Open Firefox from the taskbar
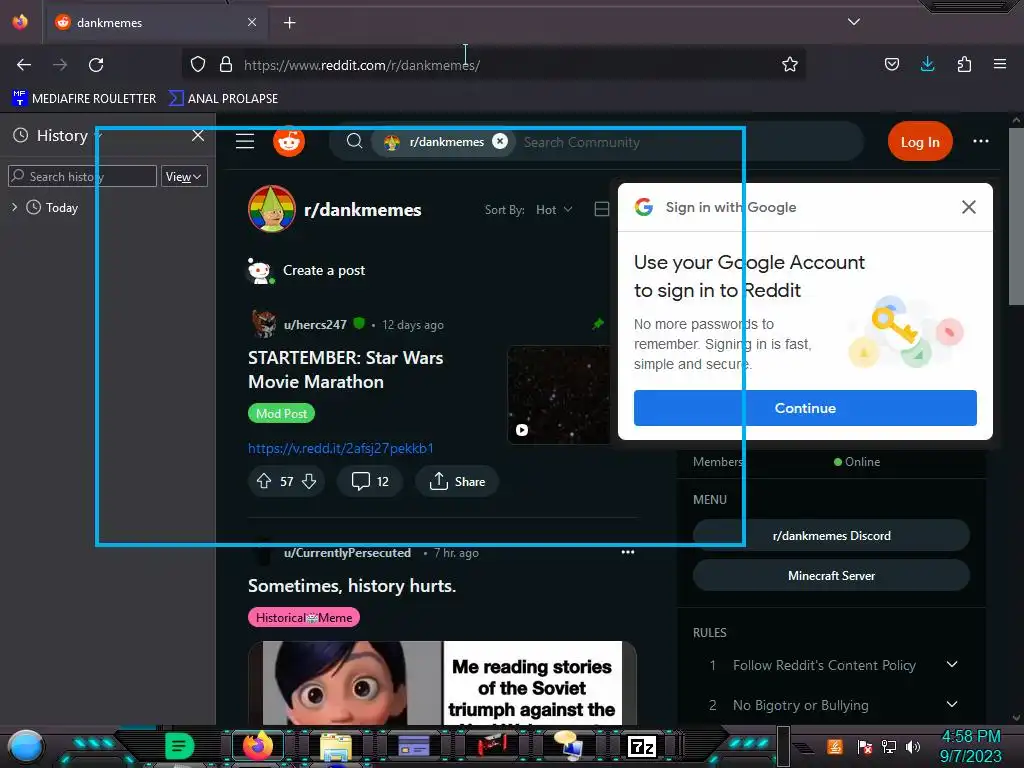Image resolution: width=1024 pixels, height=768 pixels. [257, 746]
